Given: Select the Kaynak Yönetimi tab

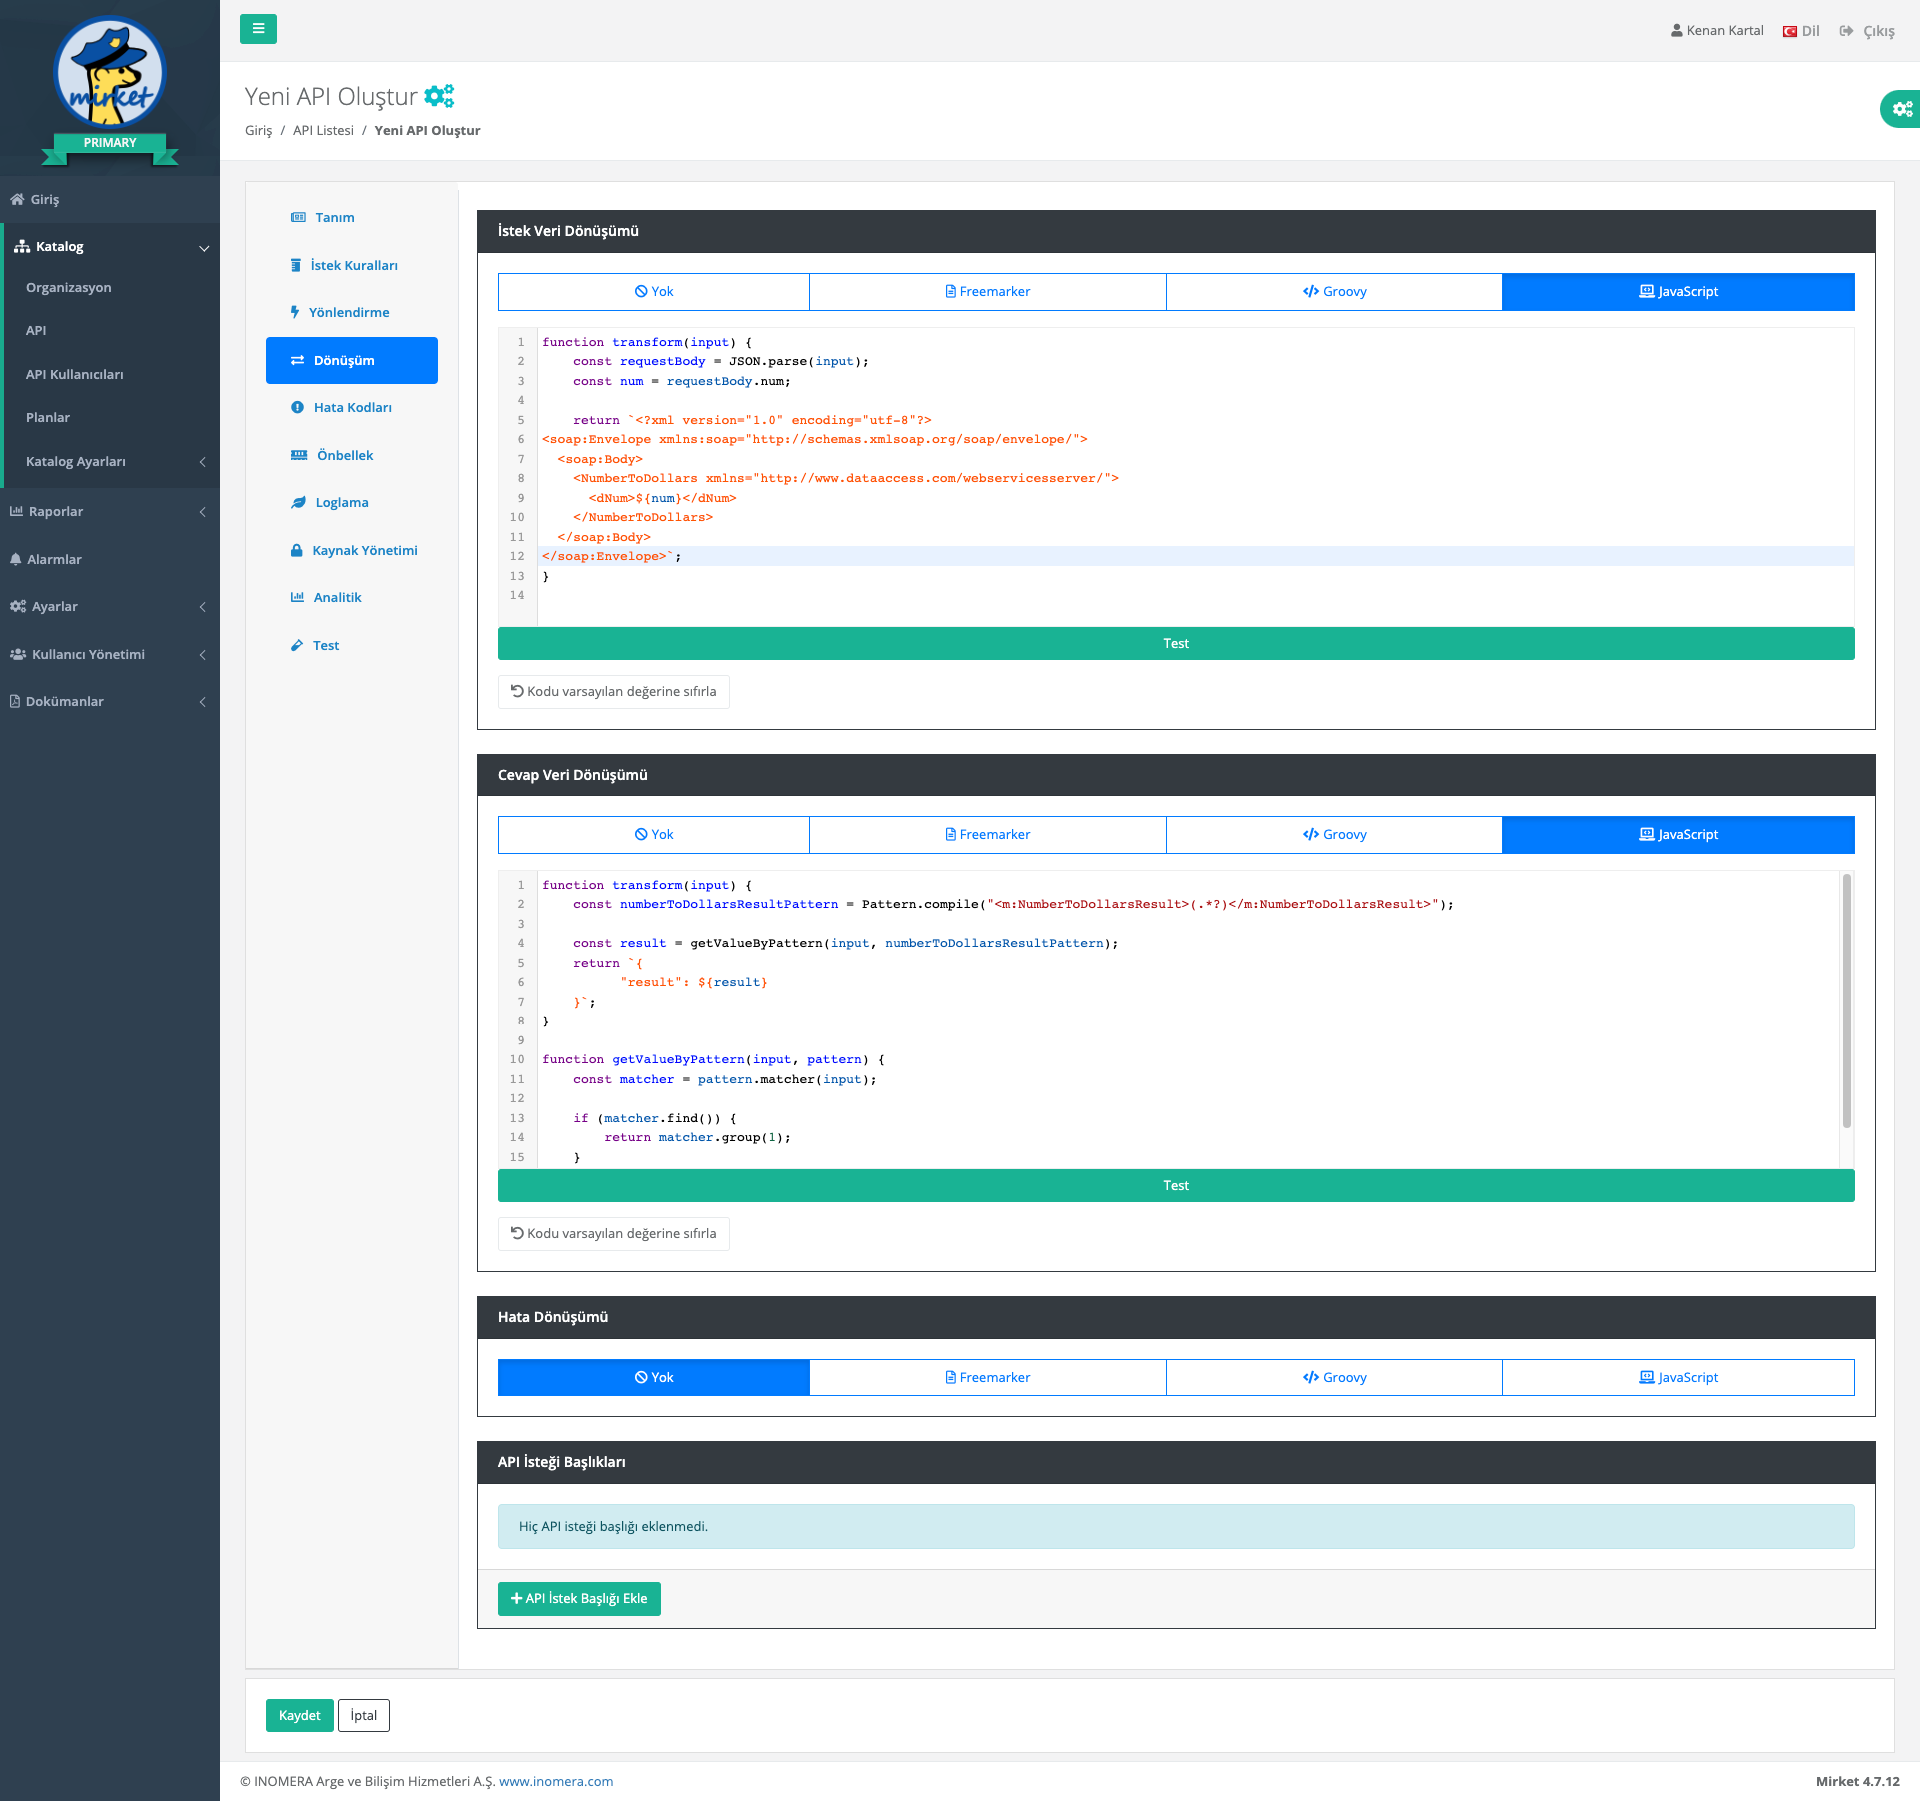Looking at the screenshot, I should pos(352,550).
